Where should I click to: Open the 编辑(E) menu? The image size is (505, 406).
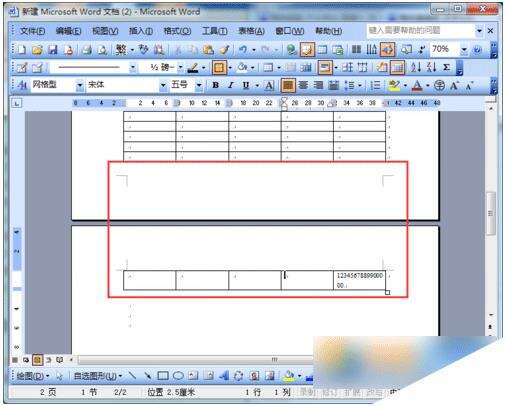click(x=68, y=31)
